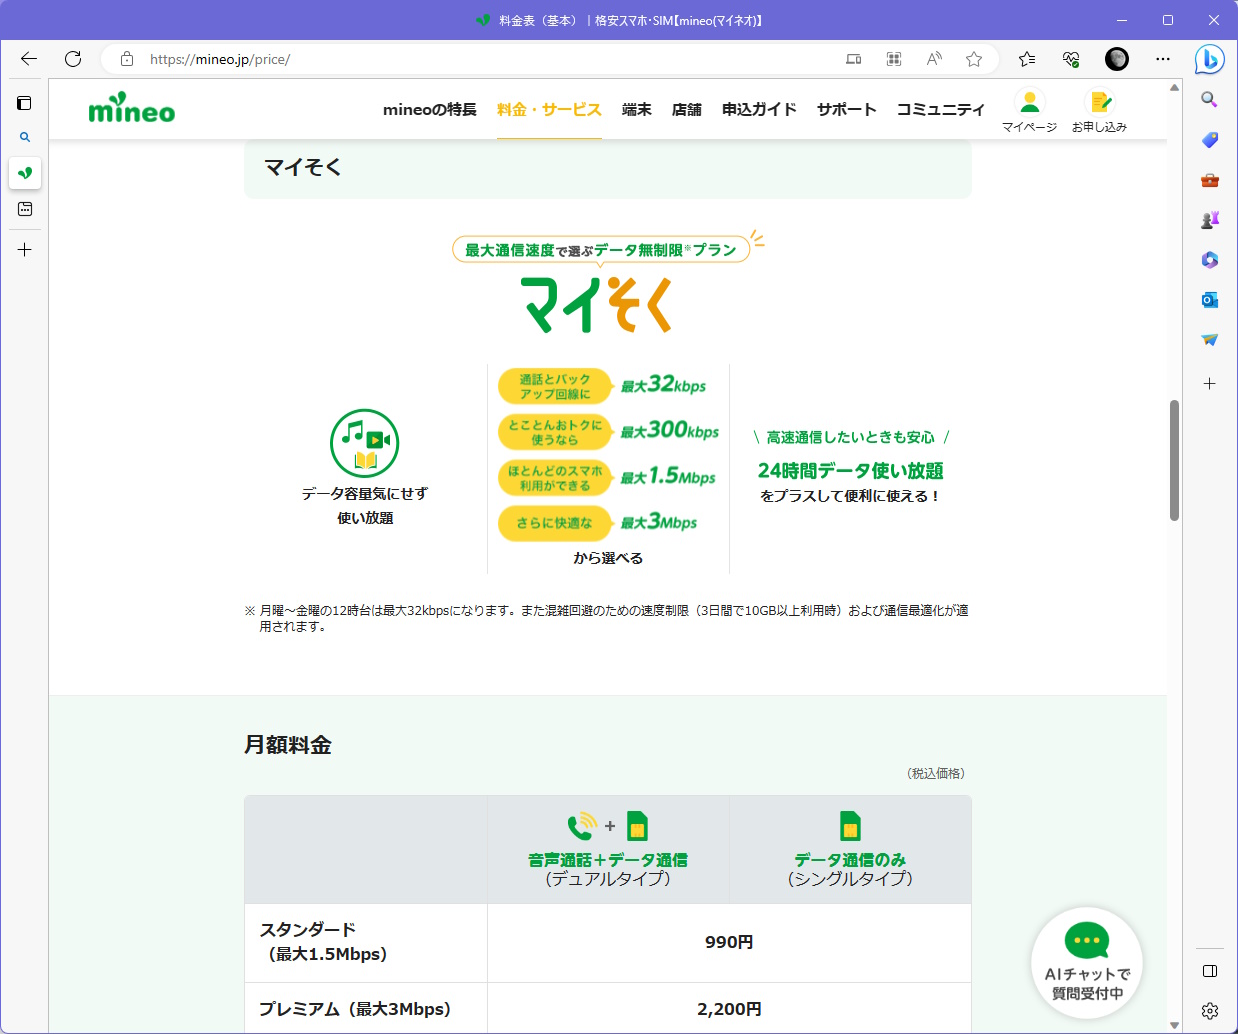Viewport: 1238px width, 1034px height.
Task: Open Edge Settings and more menu
Action: point(1163,59)
